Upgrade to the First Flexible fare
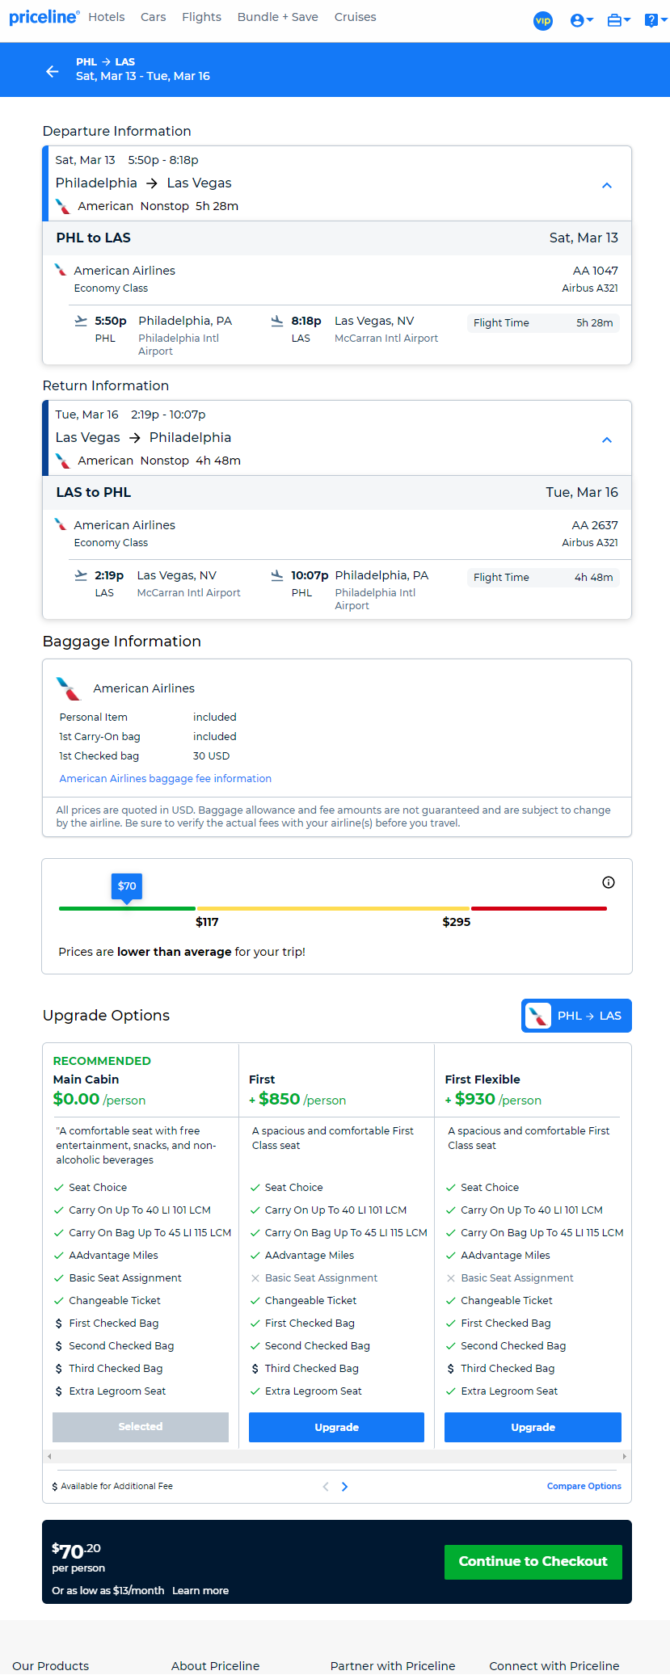 [532, 1427]
